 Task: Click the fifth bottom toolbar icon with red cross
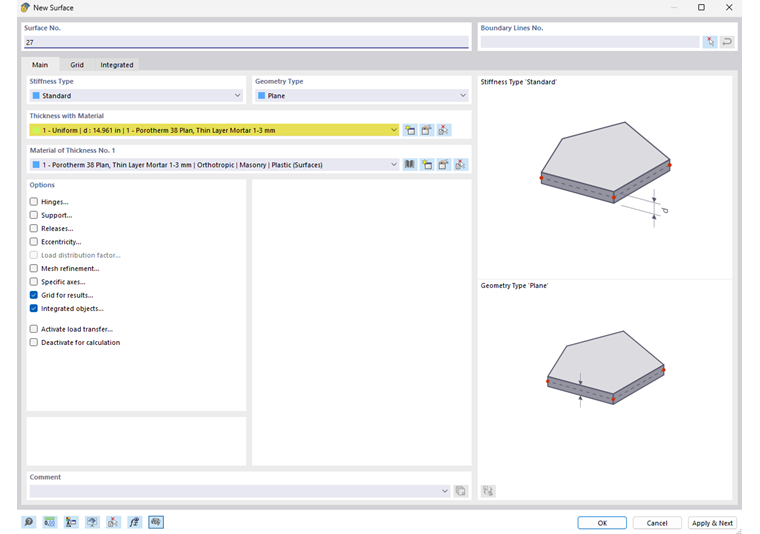[113, 522]
